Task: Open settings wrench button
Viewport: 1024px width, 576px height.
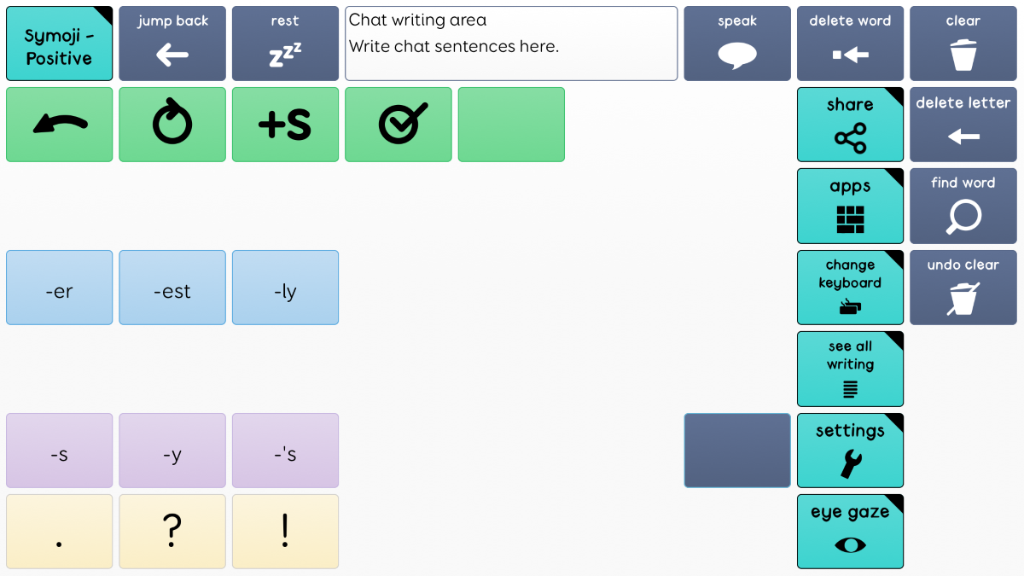Action: click(850, 451)
